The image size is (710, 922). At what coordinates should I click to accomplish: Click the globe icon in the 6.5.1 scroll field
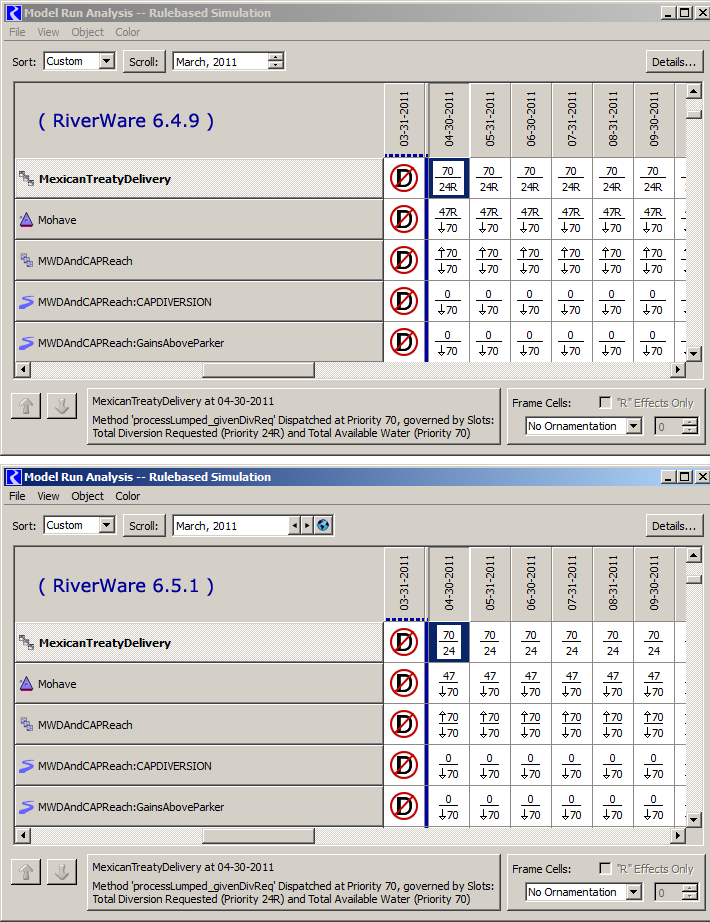(323, 525)
